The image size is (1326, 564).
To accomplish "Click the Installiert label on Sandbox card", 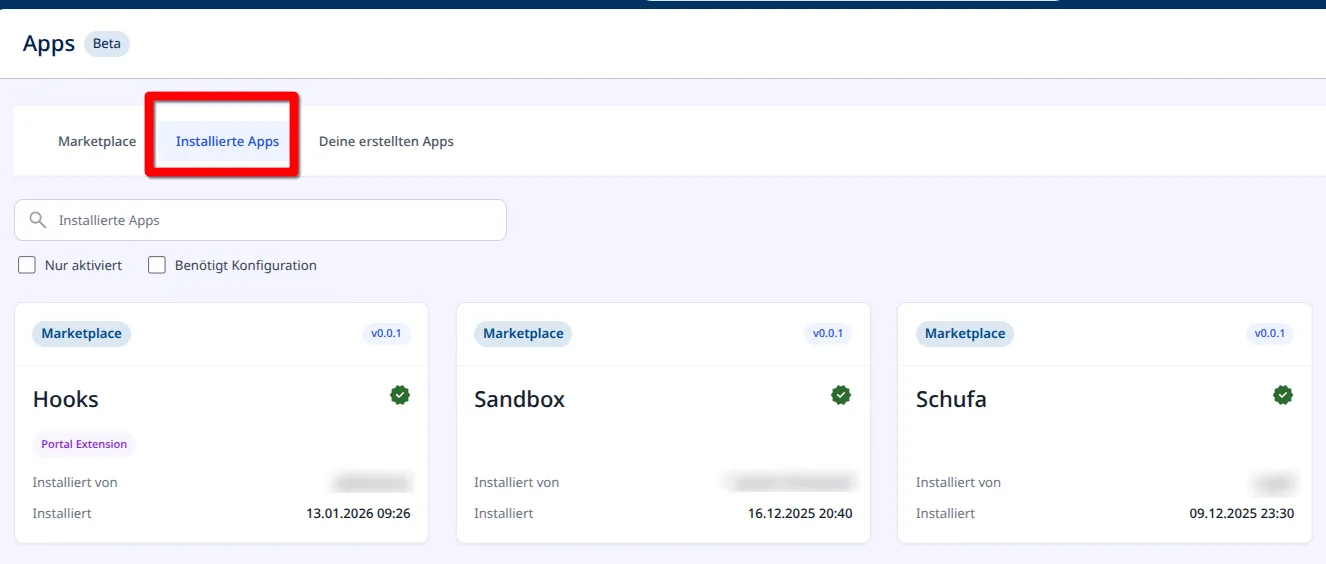I will [x=503, y=513].
